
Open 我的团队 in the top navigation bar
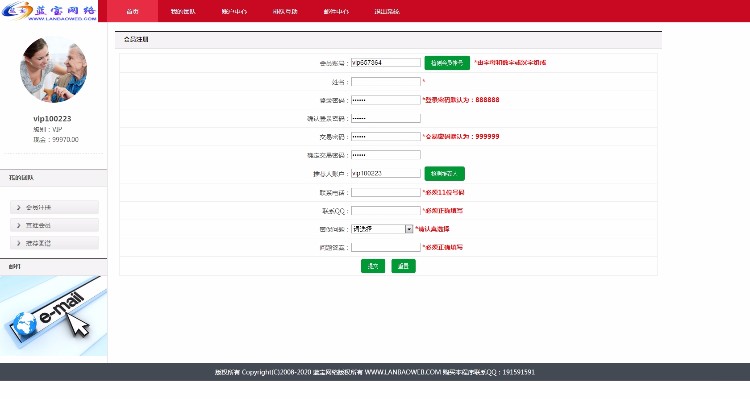[x=183, y=11]
